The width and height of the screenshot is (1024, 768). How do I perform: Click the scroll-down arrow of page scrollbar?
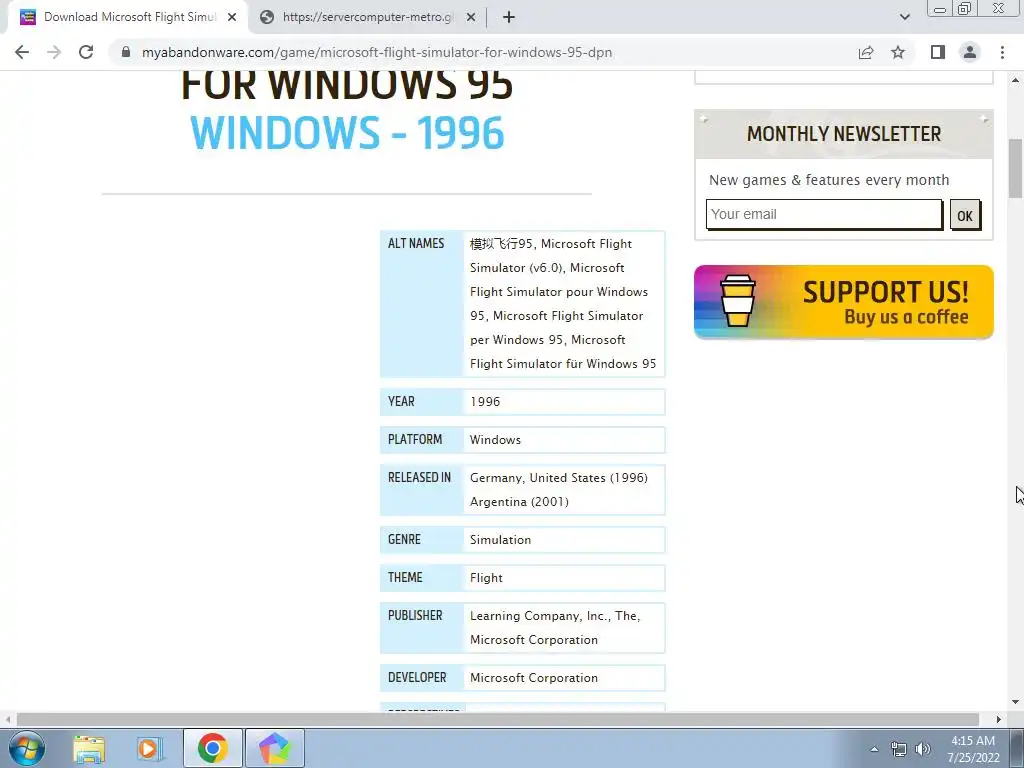pyautogui.click(x=1016, y=702)
